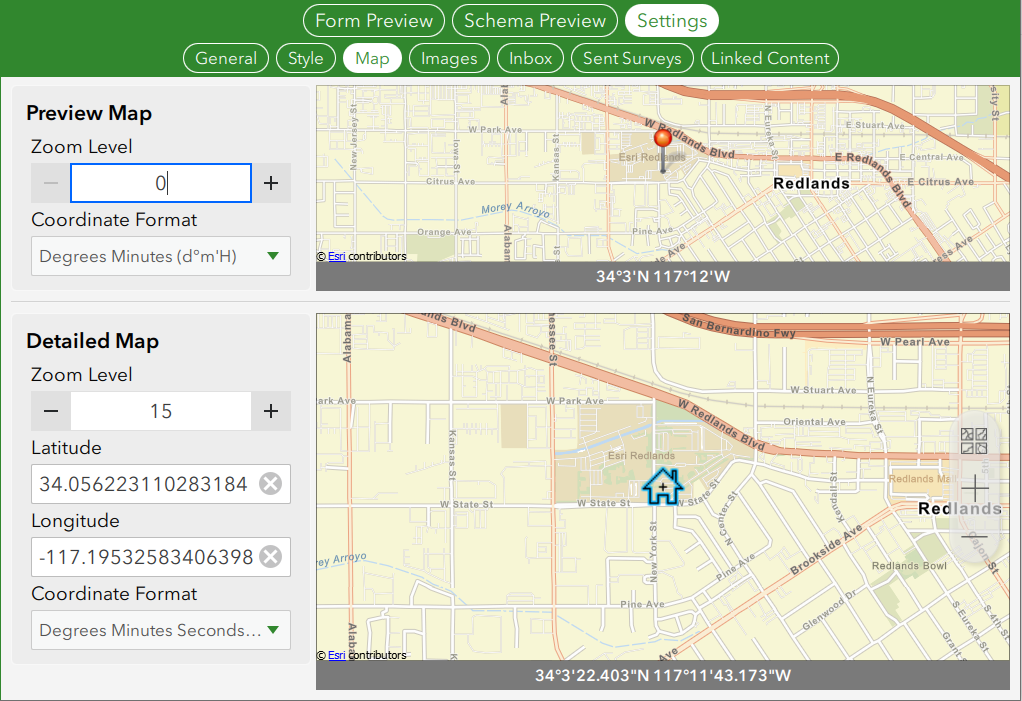This screenshot has width=1022, height=701.
Task: Open the Detailed Map Coordinate Format dropdown
Action: tap(160, 630)
